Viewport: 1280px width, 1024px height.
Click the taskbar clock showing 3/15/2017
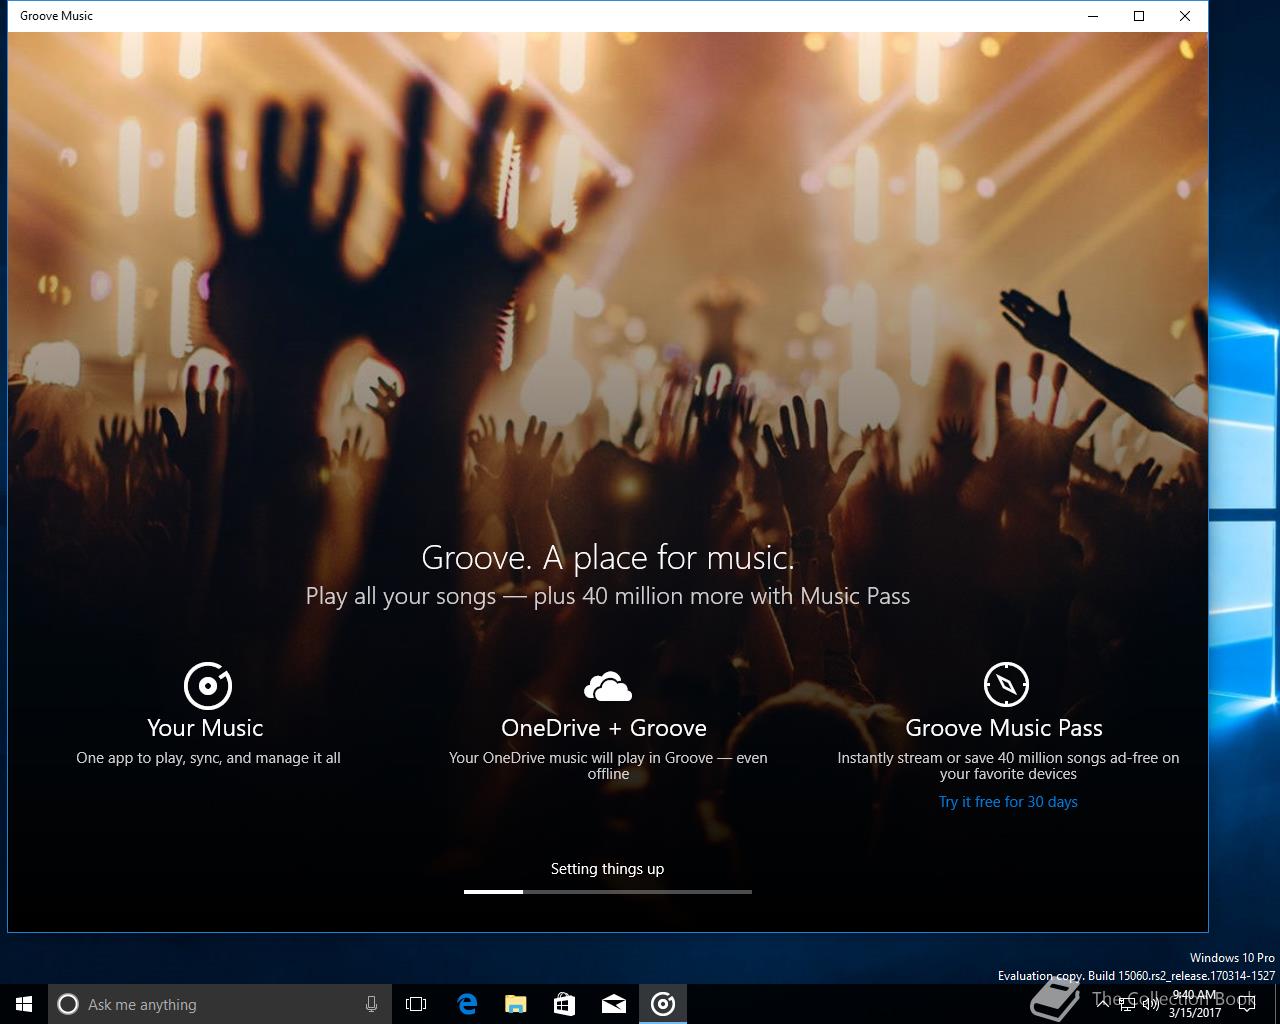1195,1004
